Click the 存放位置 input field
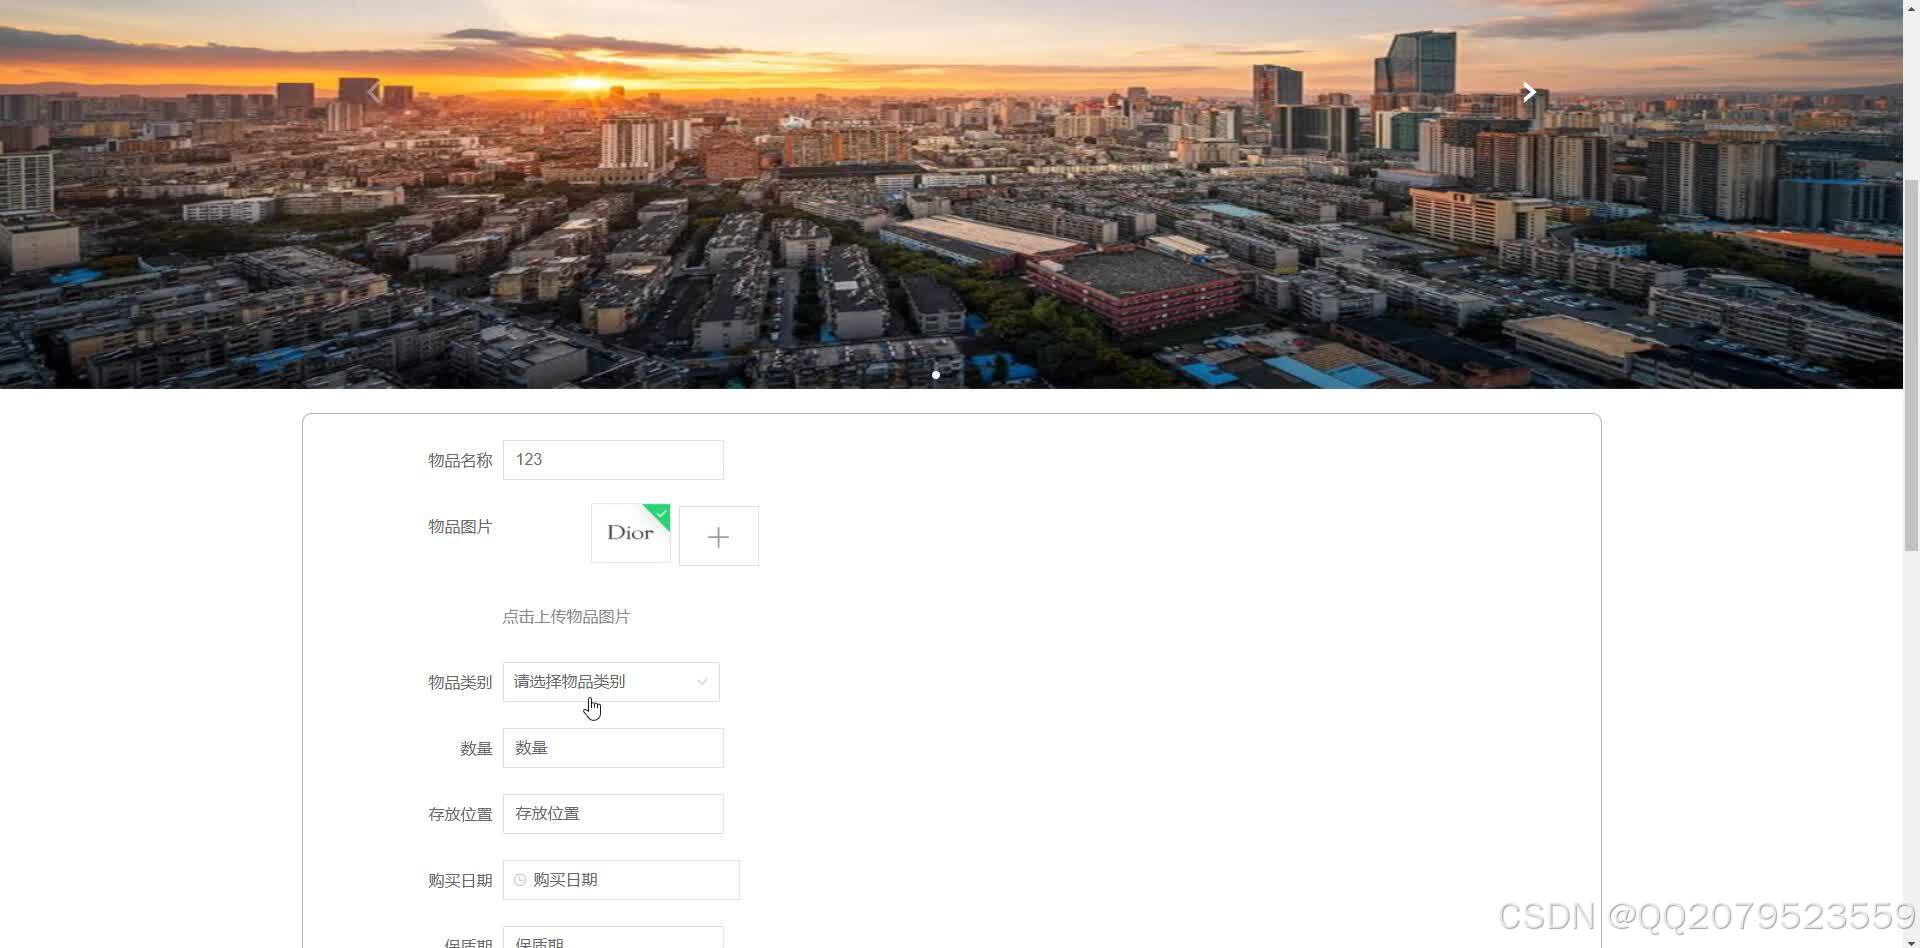Screen dimensions: 1920x948 click(613, 813)
